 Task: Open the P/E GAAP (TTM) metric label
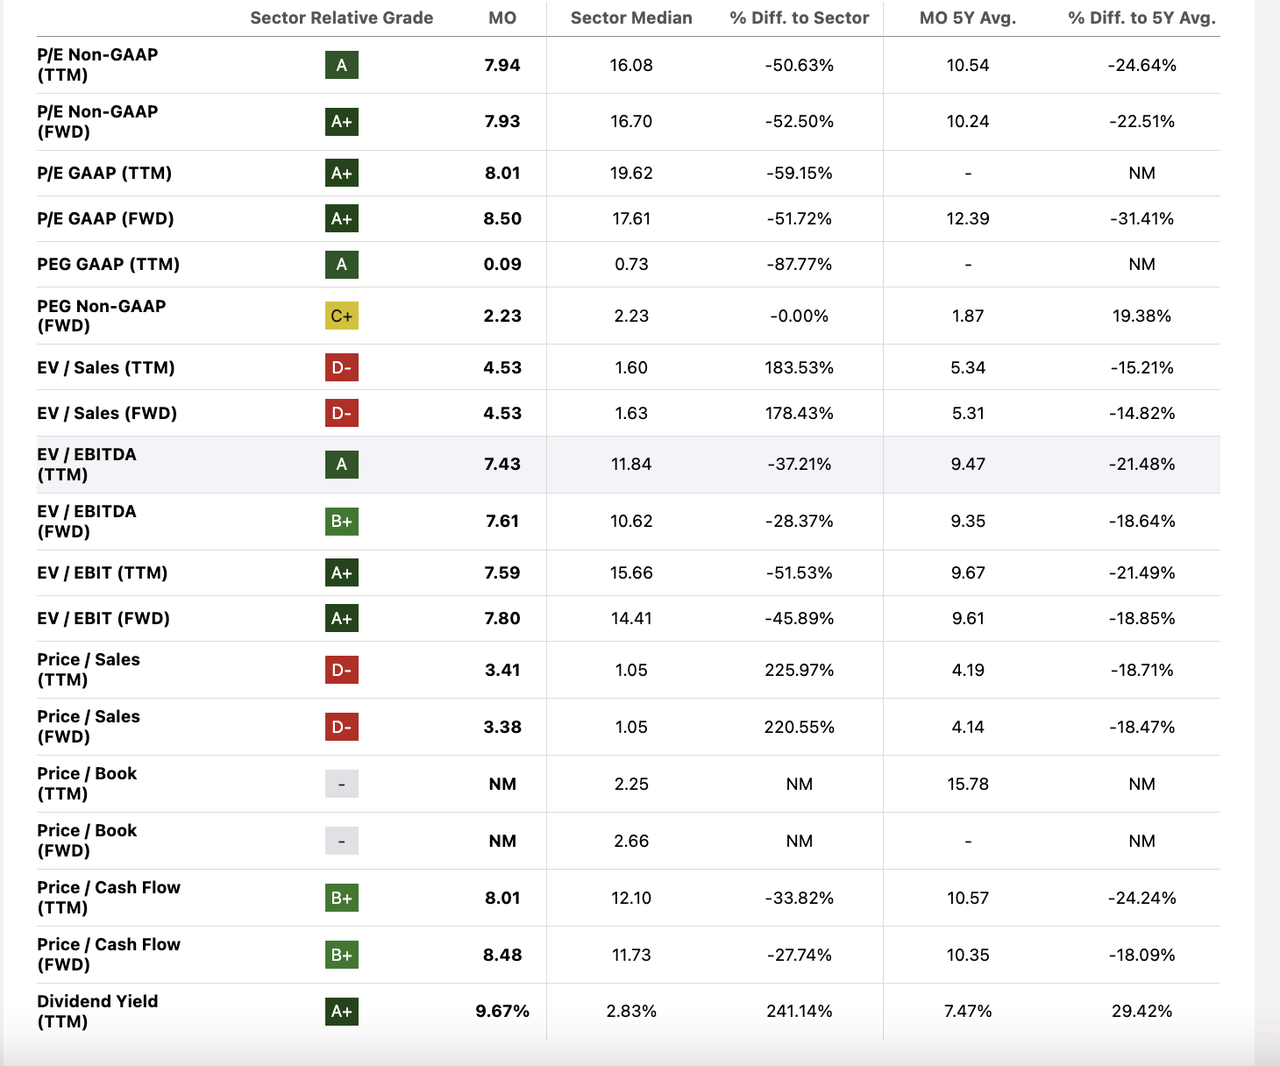(x=104, y=173)
